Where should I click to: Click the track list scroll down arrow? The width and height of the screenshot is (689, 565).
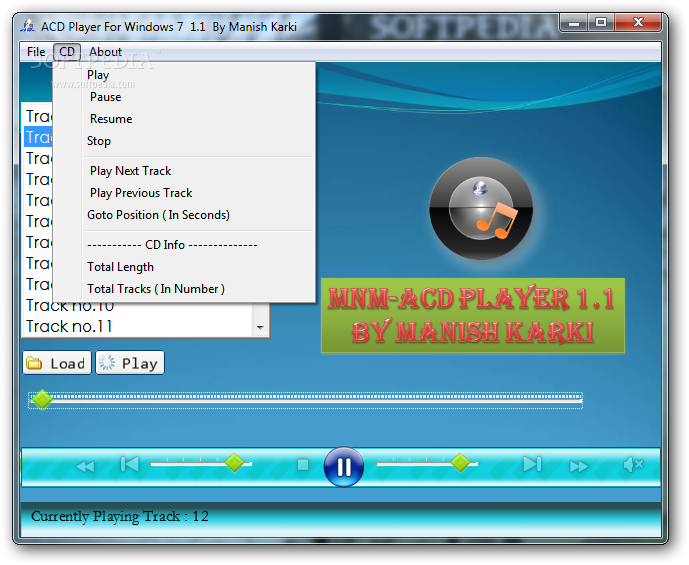(x=260, y=327)
